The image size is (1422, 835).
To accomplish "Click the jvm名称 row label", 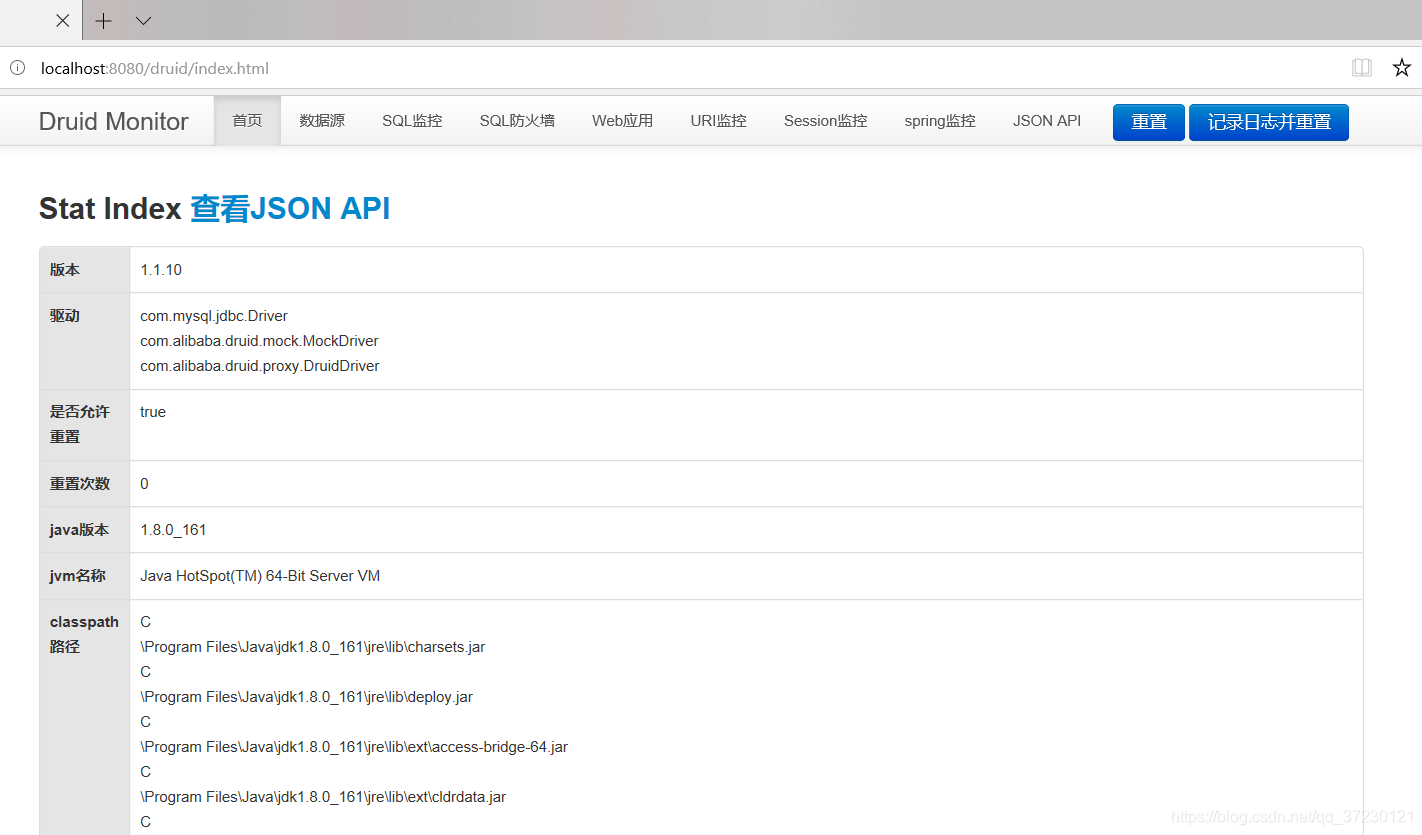I will pyautogui.click(x=77, y=576).
